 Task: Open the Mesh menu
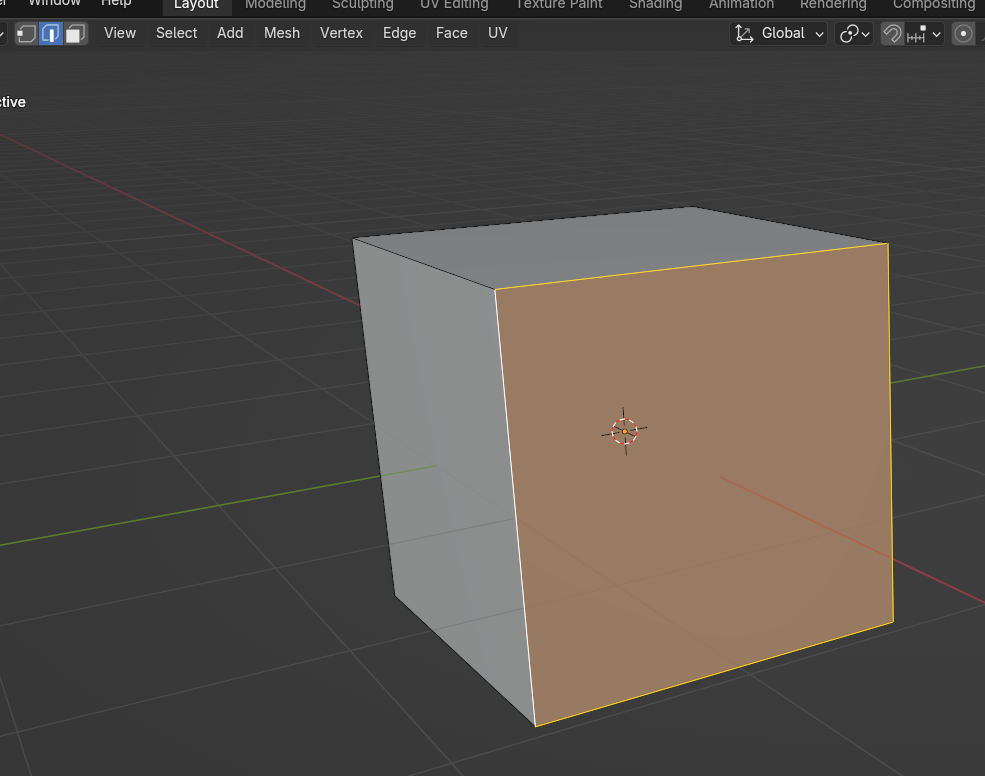pyautogui.click(x=282, y=33)
